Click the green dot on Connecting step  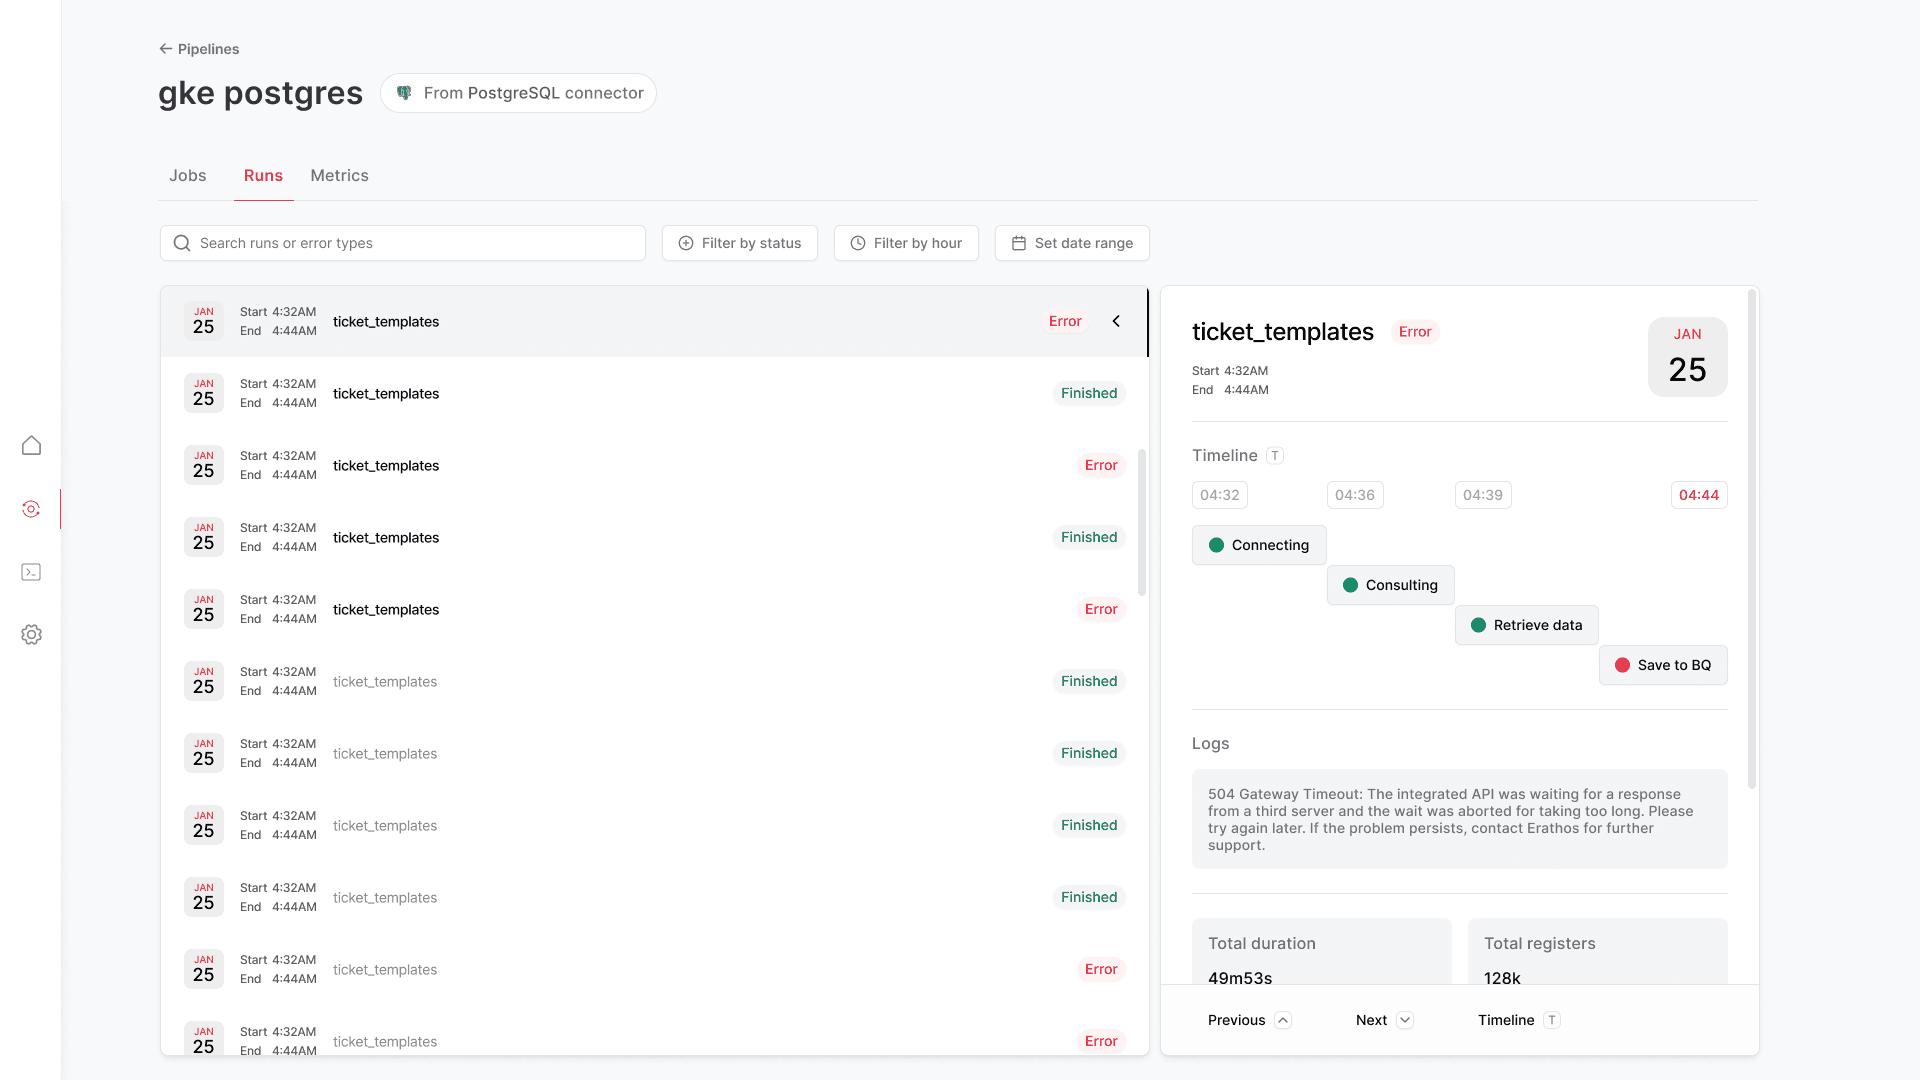coord(1217,545)
